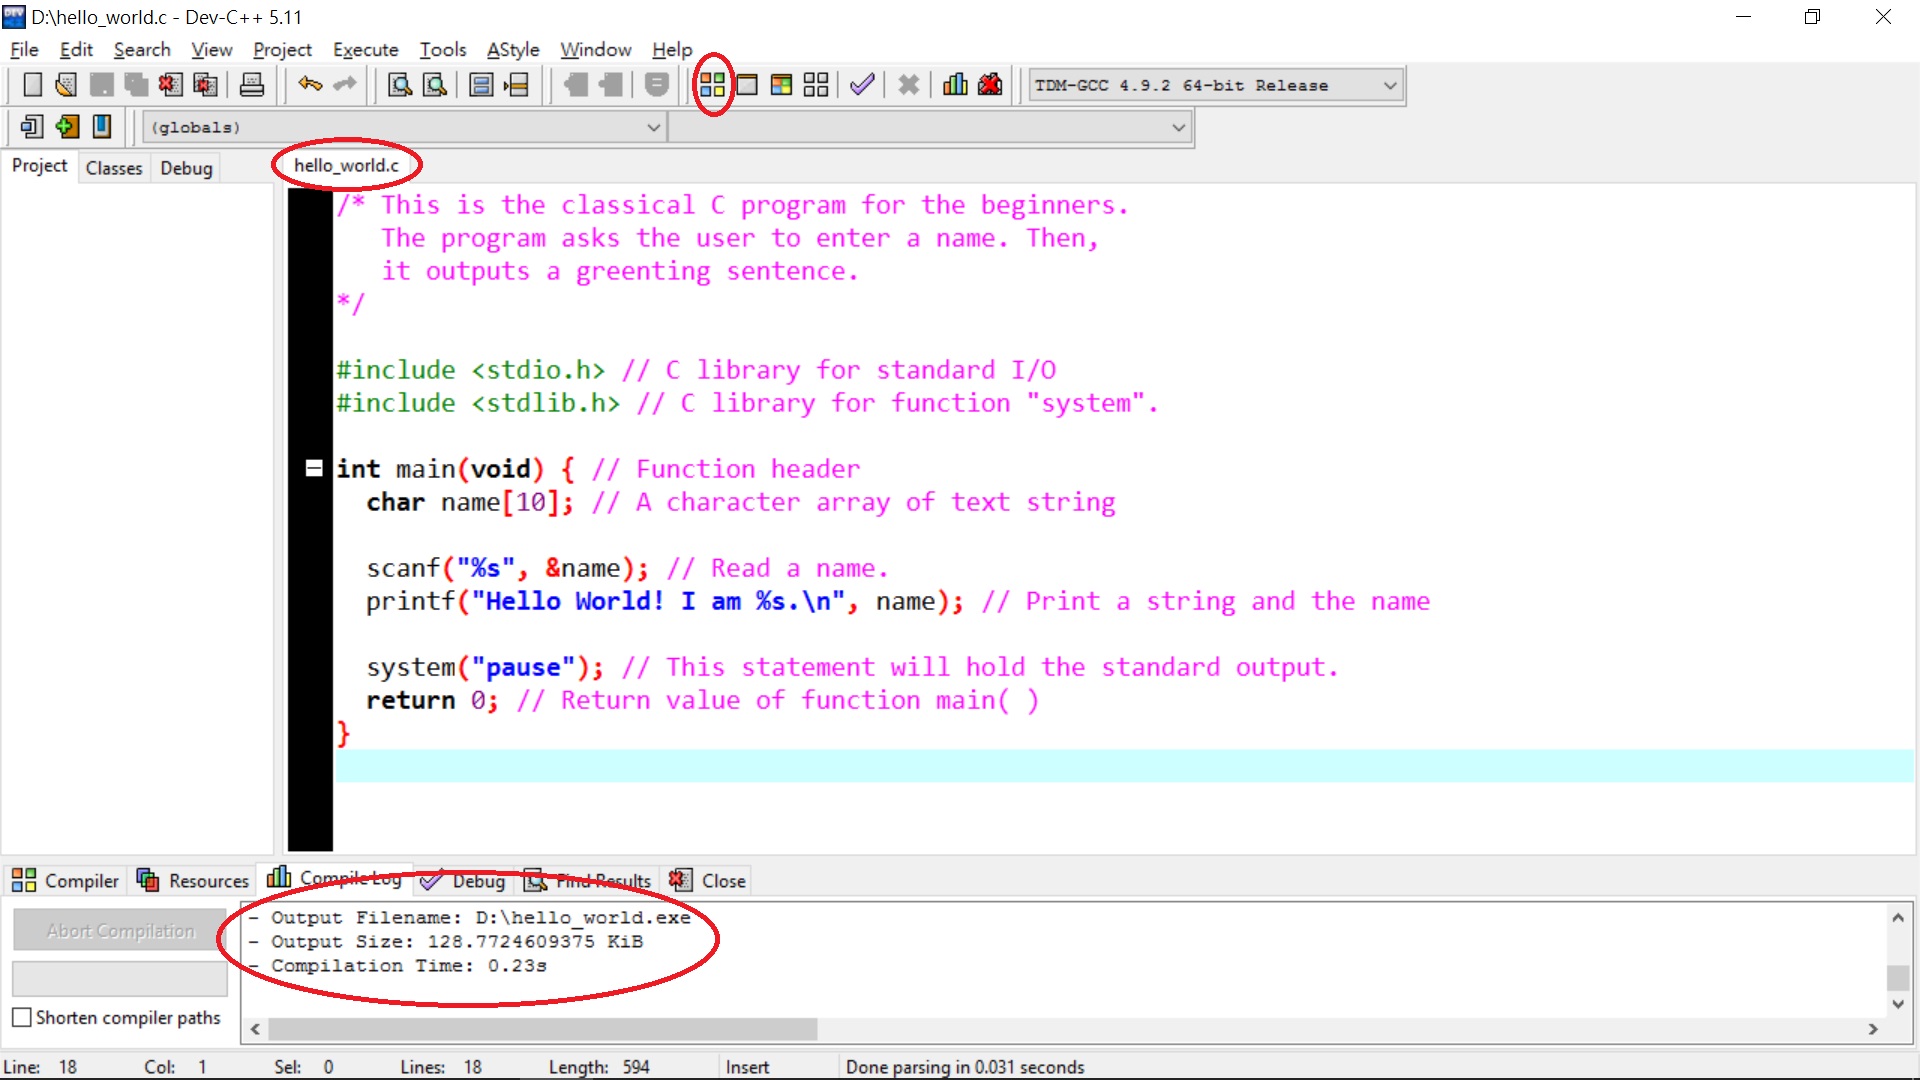Compile the program with the four-squares icon

pyautogui.click(x=712, y=85)
